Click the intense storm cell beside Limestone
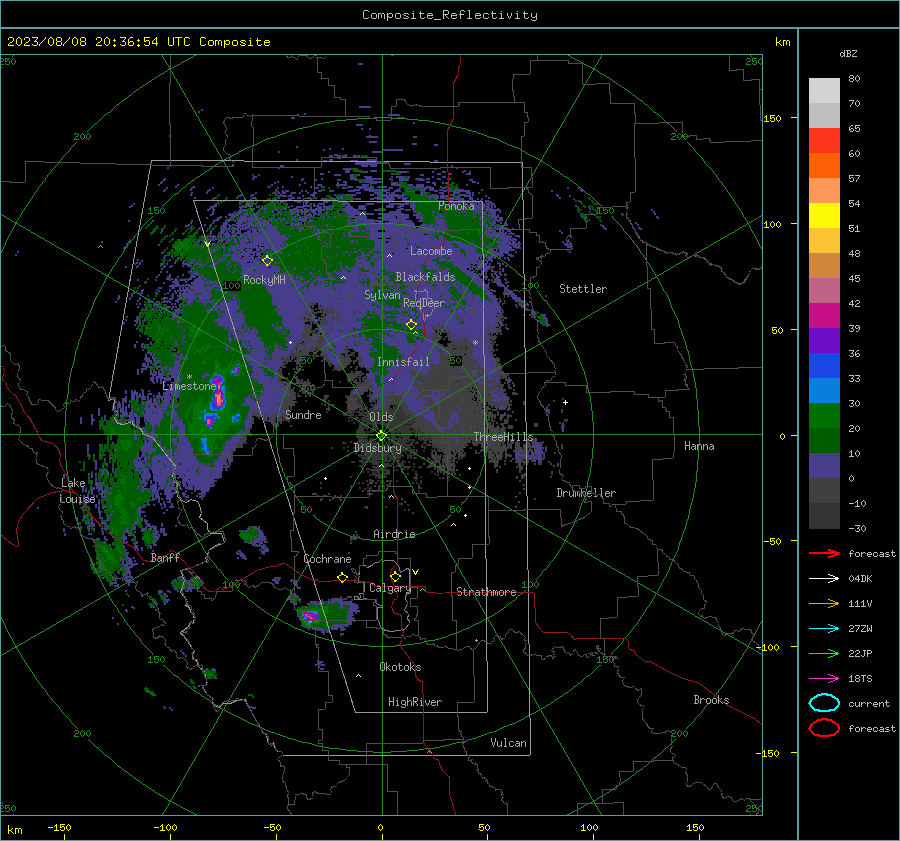Viewport: 900px width, 841px height. pyautogui.click(x=217, y=396)
